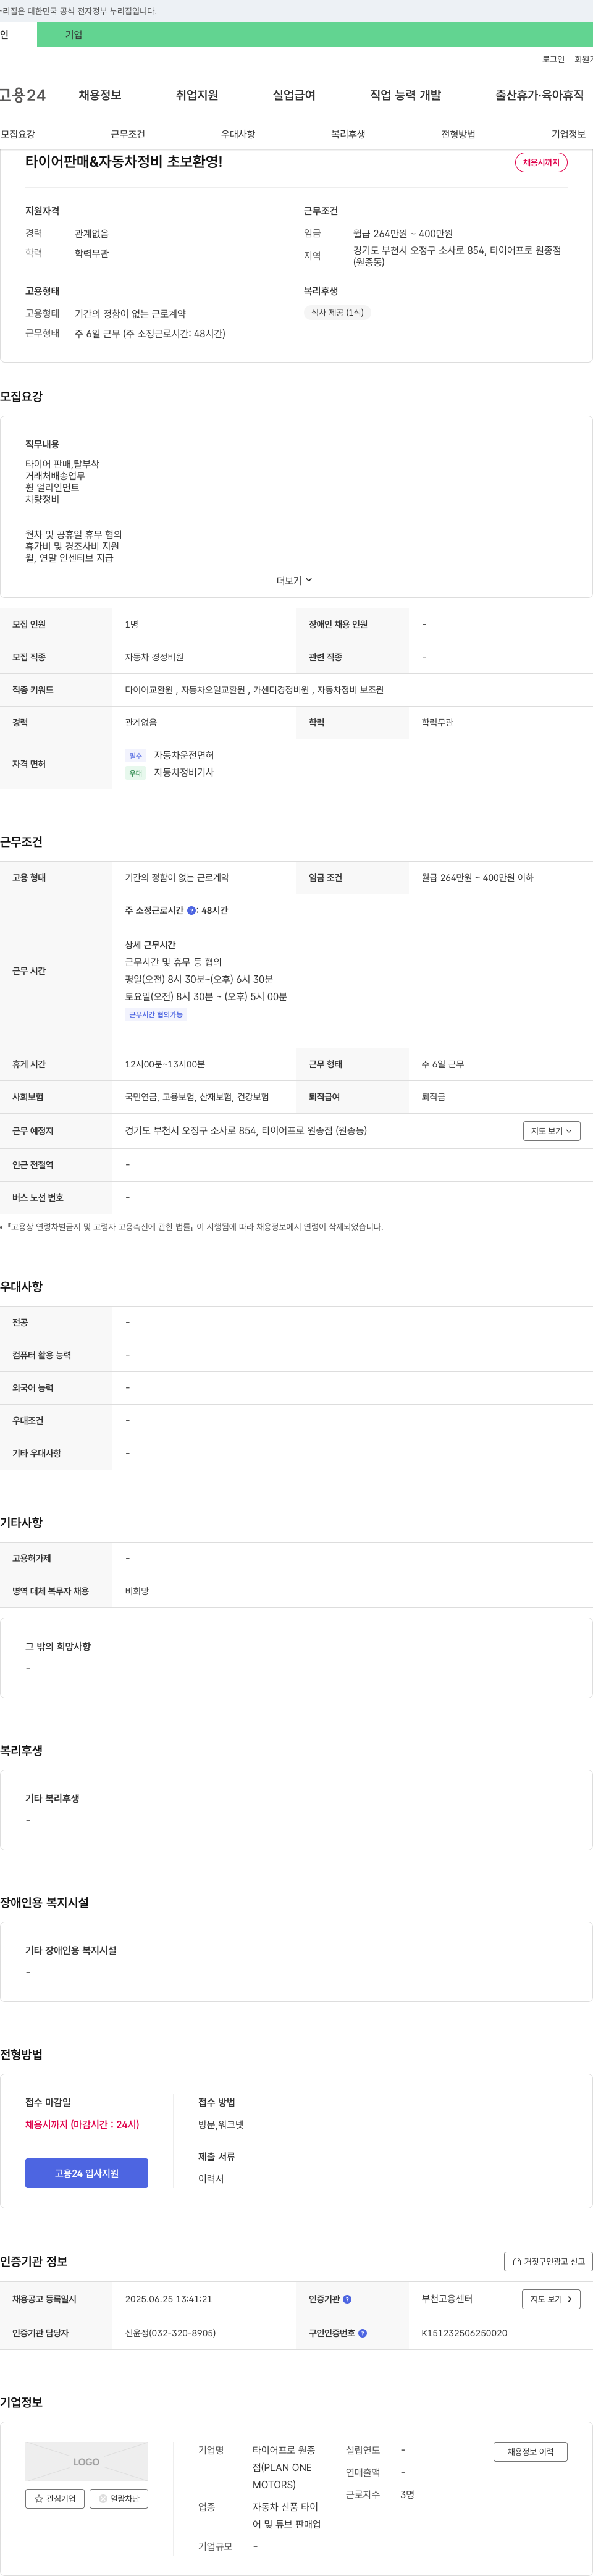This screenshot has height=2576, width=593.
Task: Jump to 근무조건 section tab
Action: pos(128,134)
